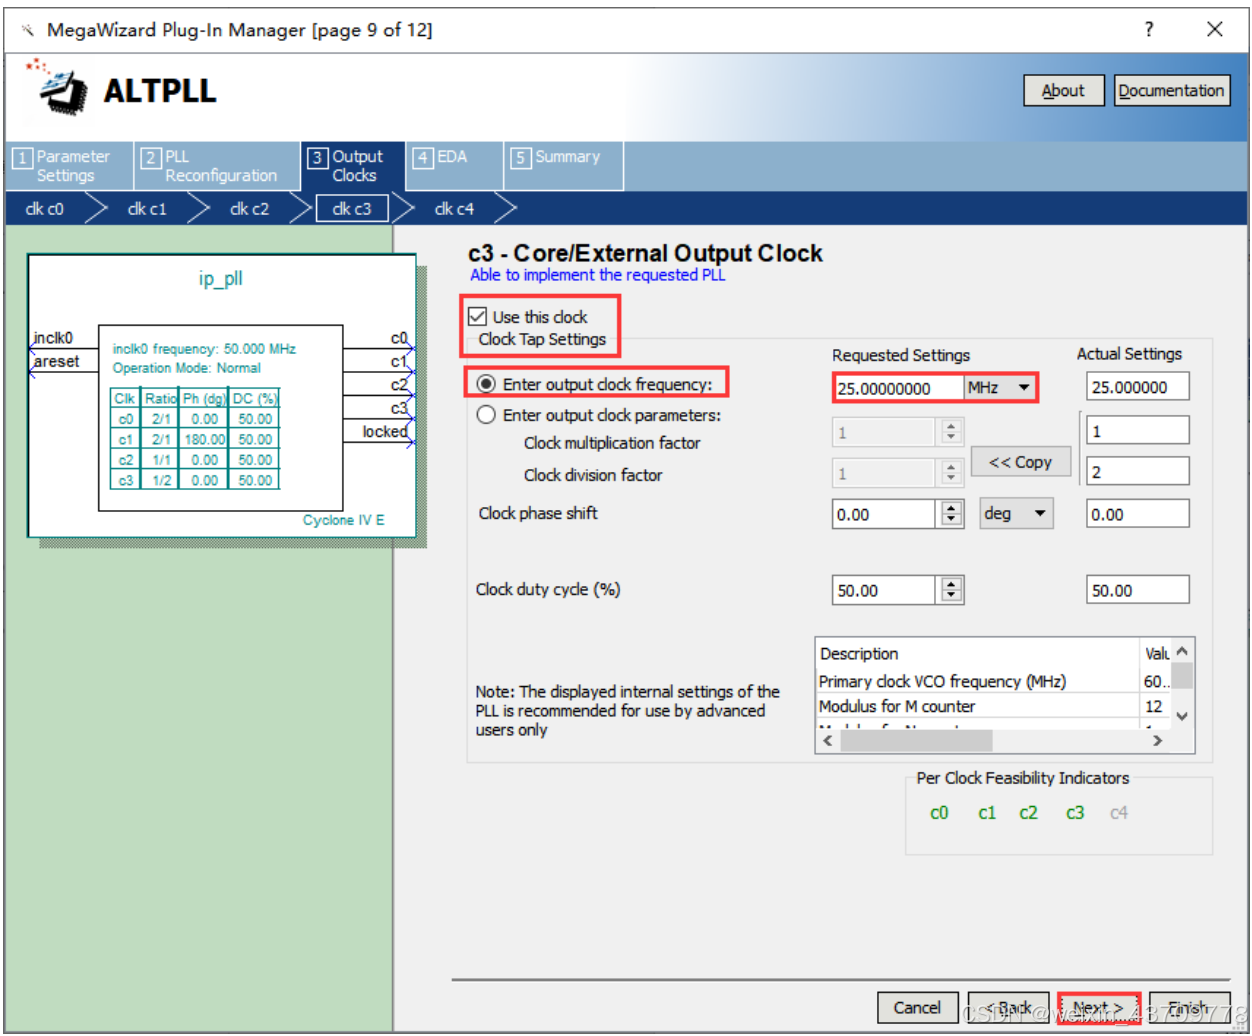Click c0 feasibility indicator
This screenshot has width=1252, height=1036.
(x=938, y=813)
